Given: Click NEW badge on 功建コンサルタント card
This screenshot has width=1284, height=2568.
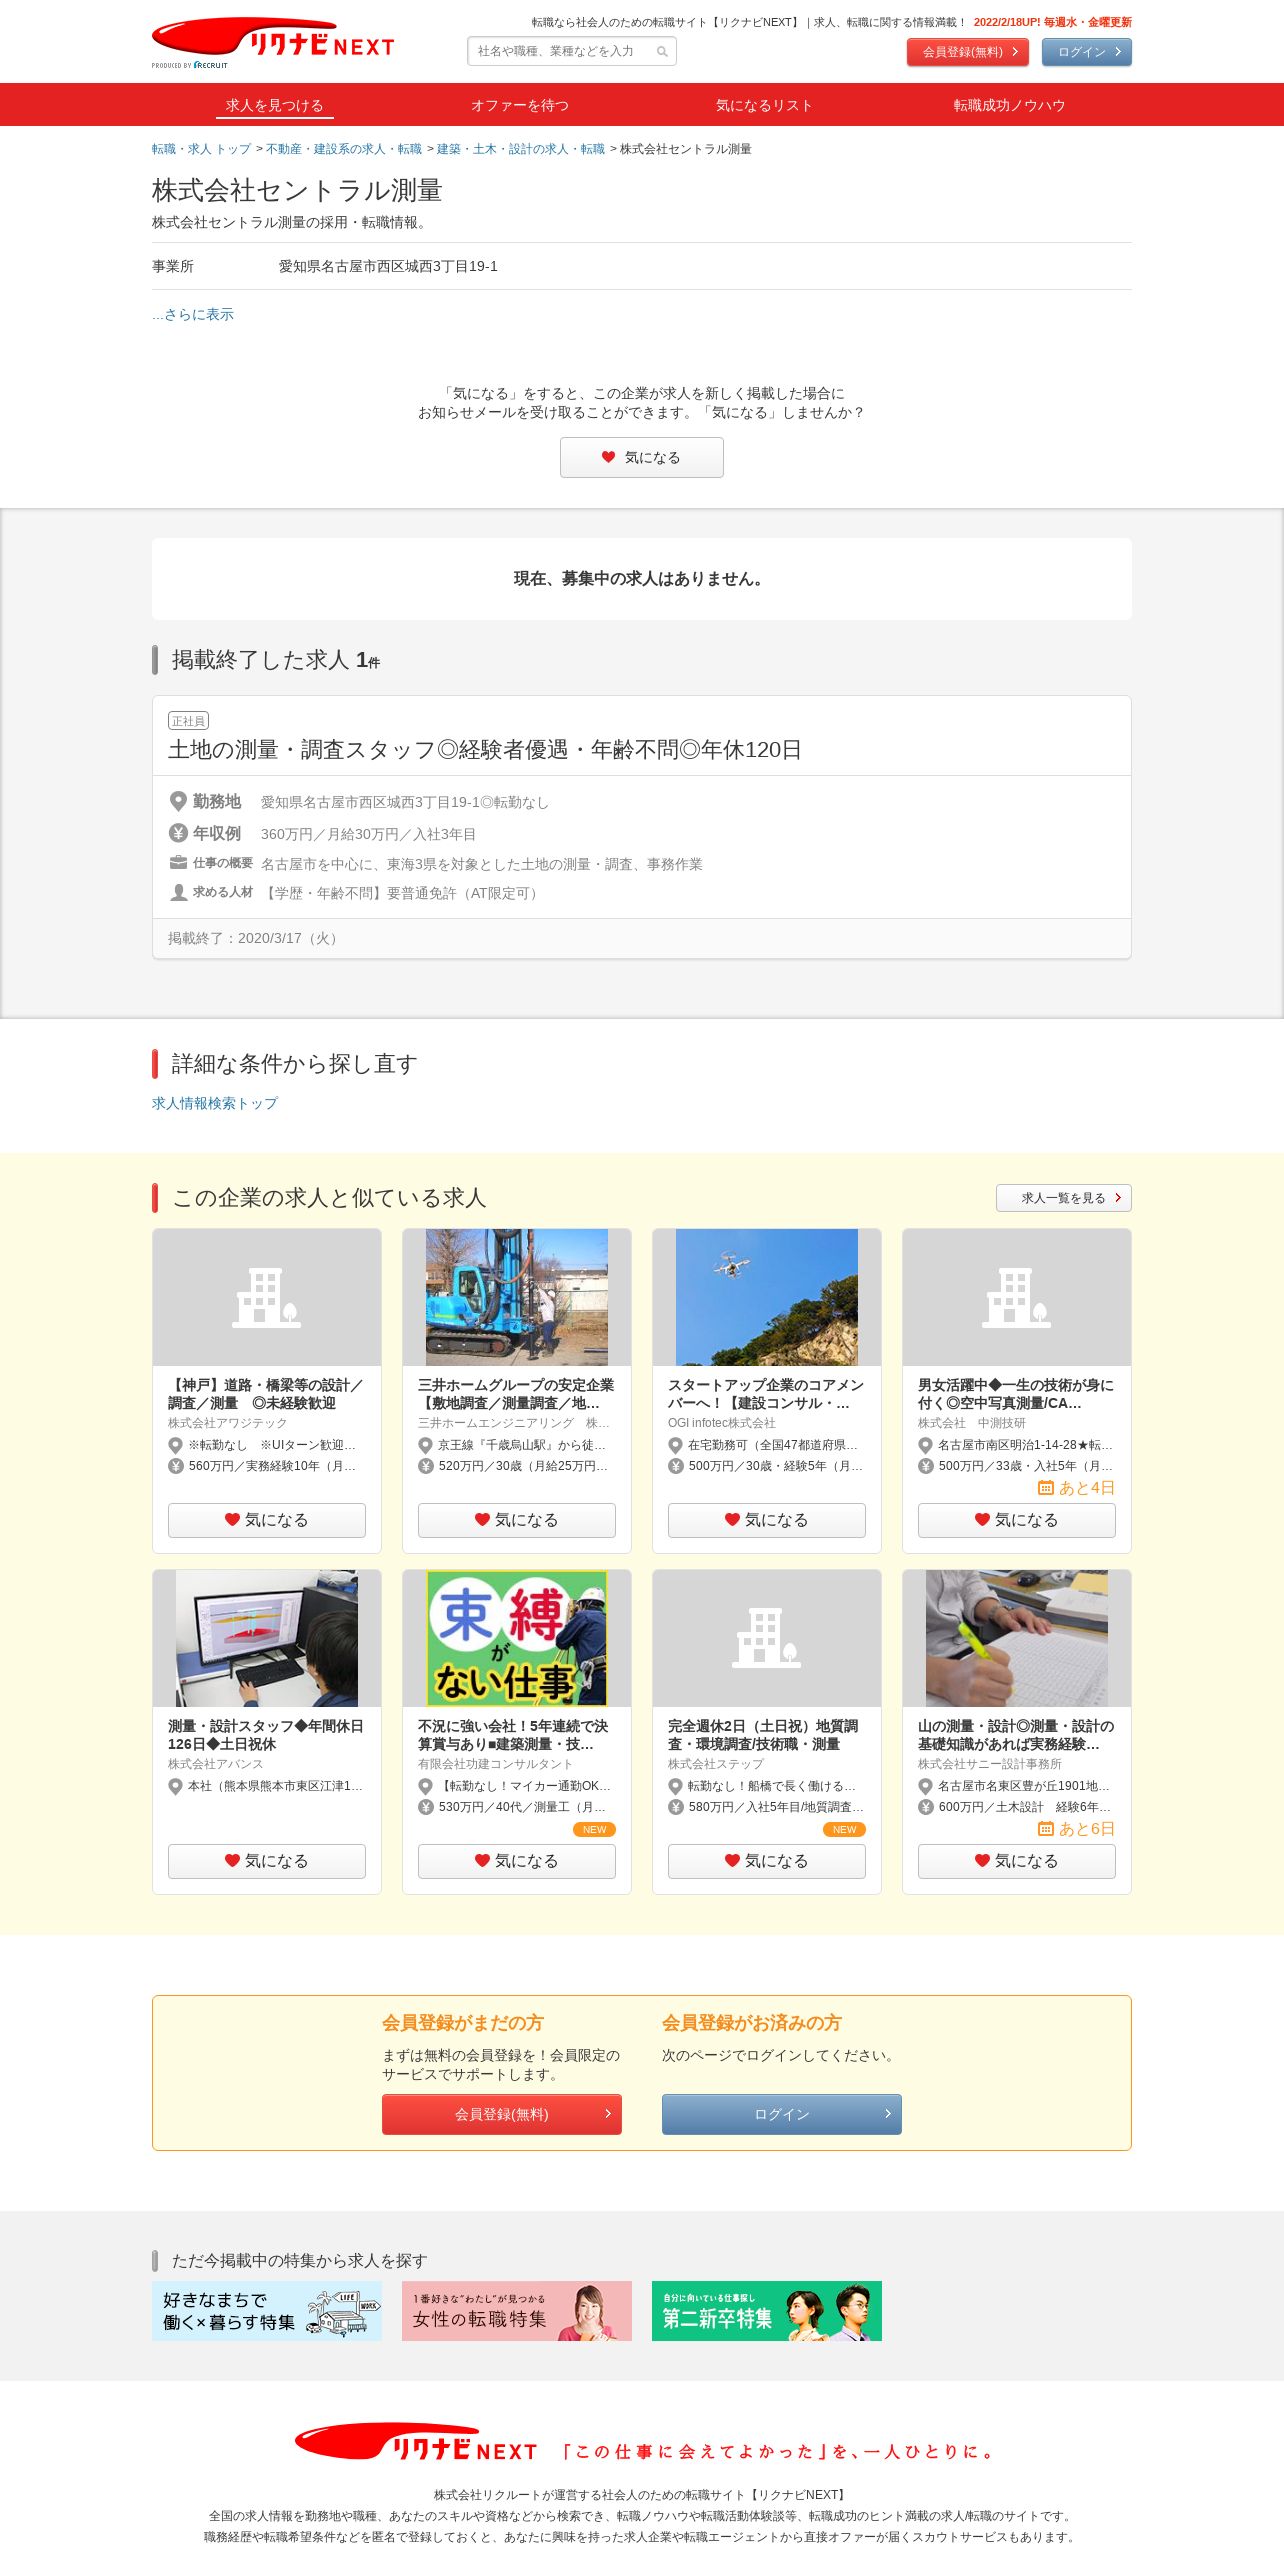Looking at the screenshot, I should [594, 1830].
